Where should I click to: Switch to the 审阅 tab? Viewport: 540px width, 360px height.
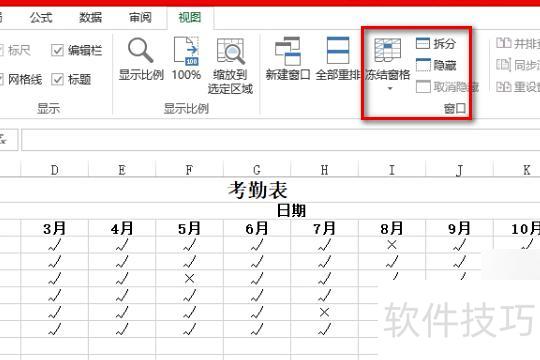tap(140, 18)
